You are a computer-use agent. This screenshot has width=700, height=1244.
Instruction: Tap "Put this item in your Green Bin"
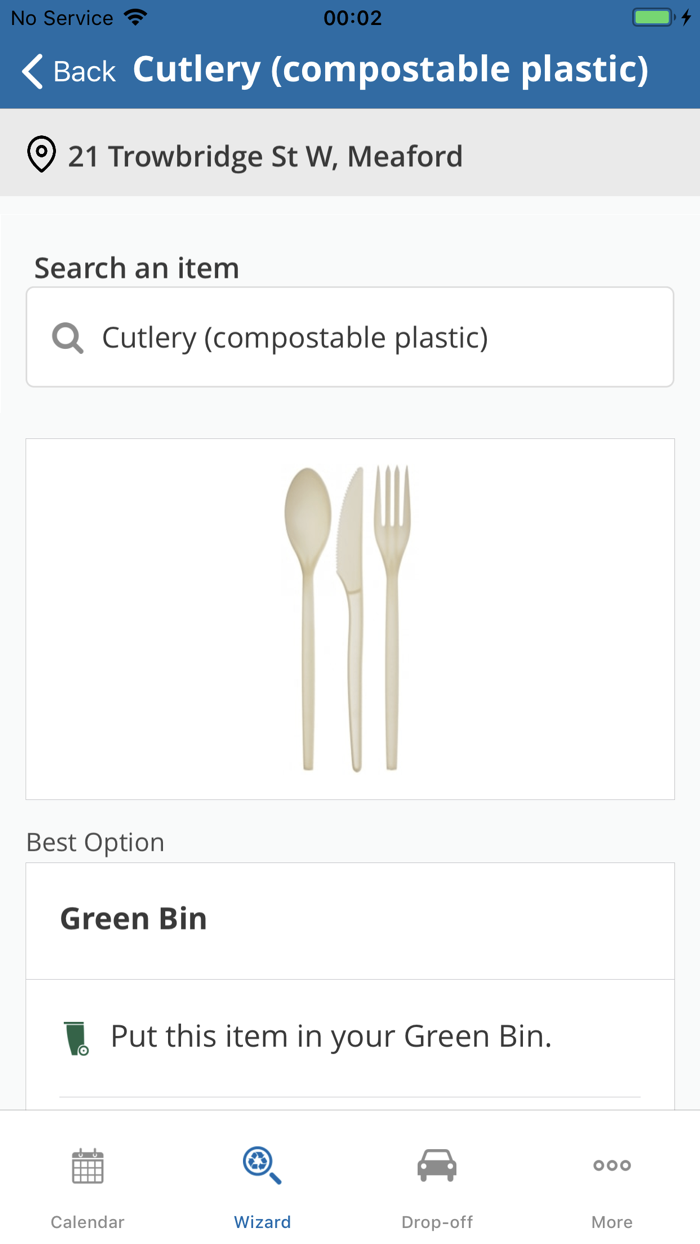[x=331, y=1037]
